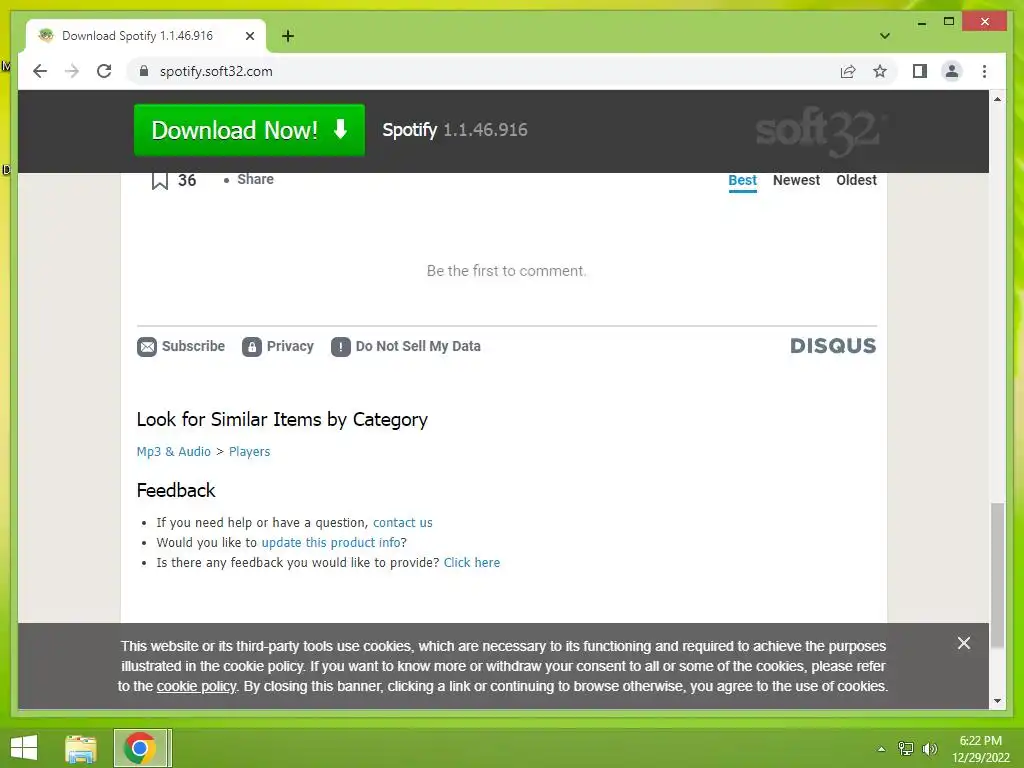The height and width of the screenshot is (768, 1024).
Task: Sort comments by Best
Action: point(743,180)
